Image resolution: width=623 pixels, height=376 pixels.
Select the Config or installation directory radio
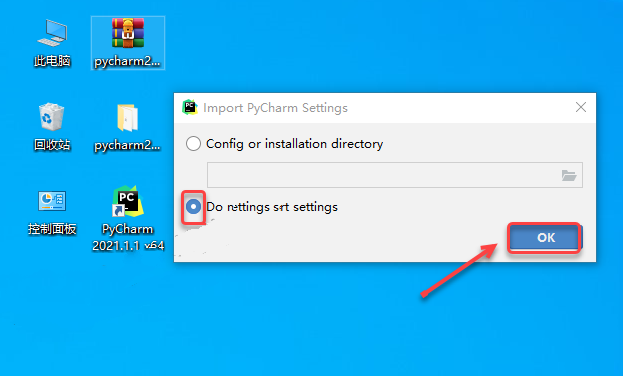click(x=193, y=143)
